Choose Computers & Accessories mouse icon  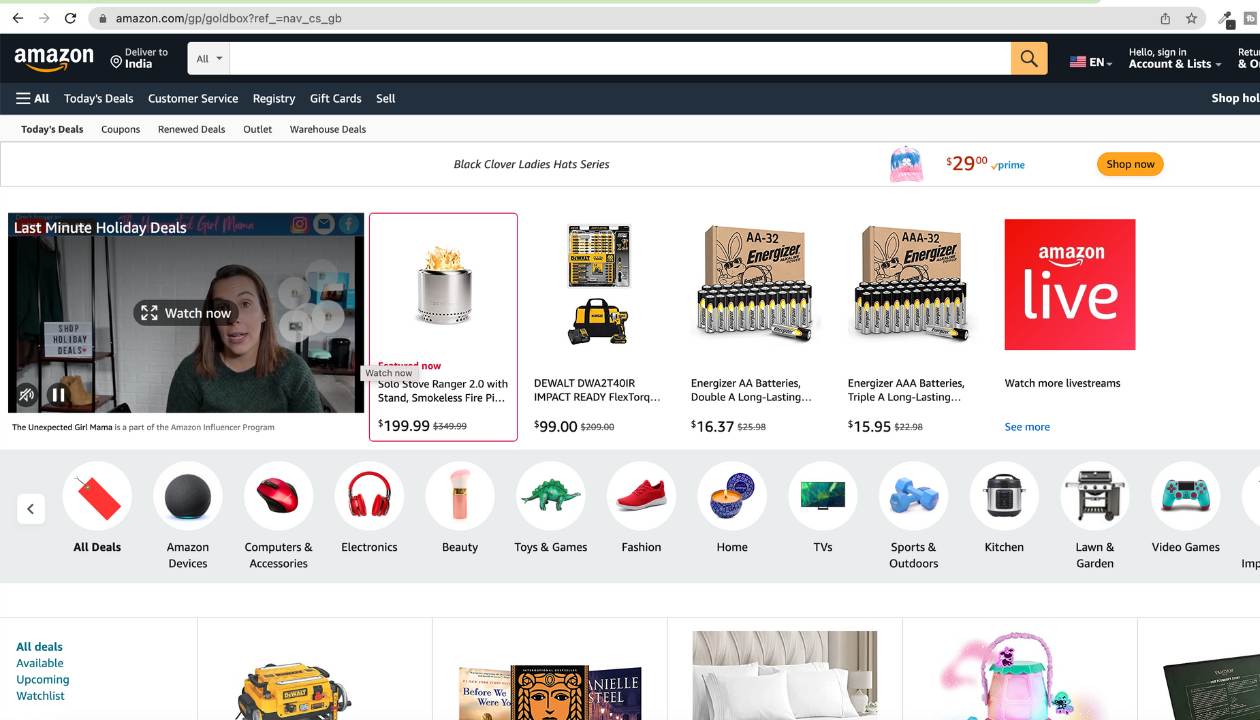278,496
